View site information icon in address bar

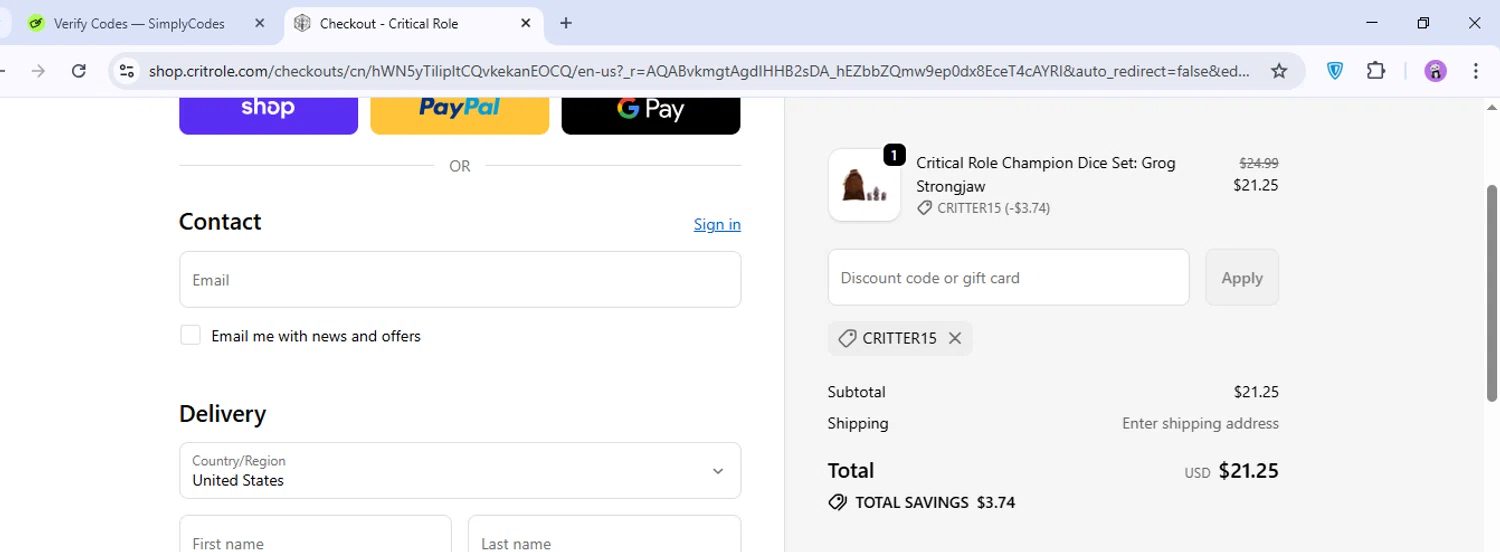(126, 71)
